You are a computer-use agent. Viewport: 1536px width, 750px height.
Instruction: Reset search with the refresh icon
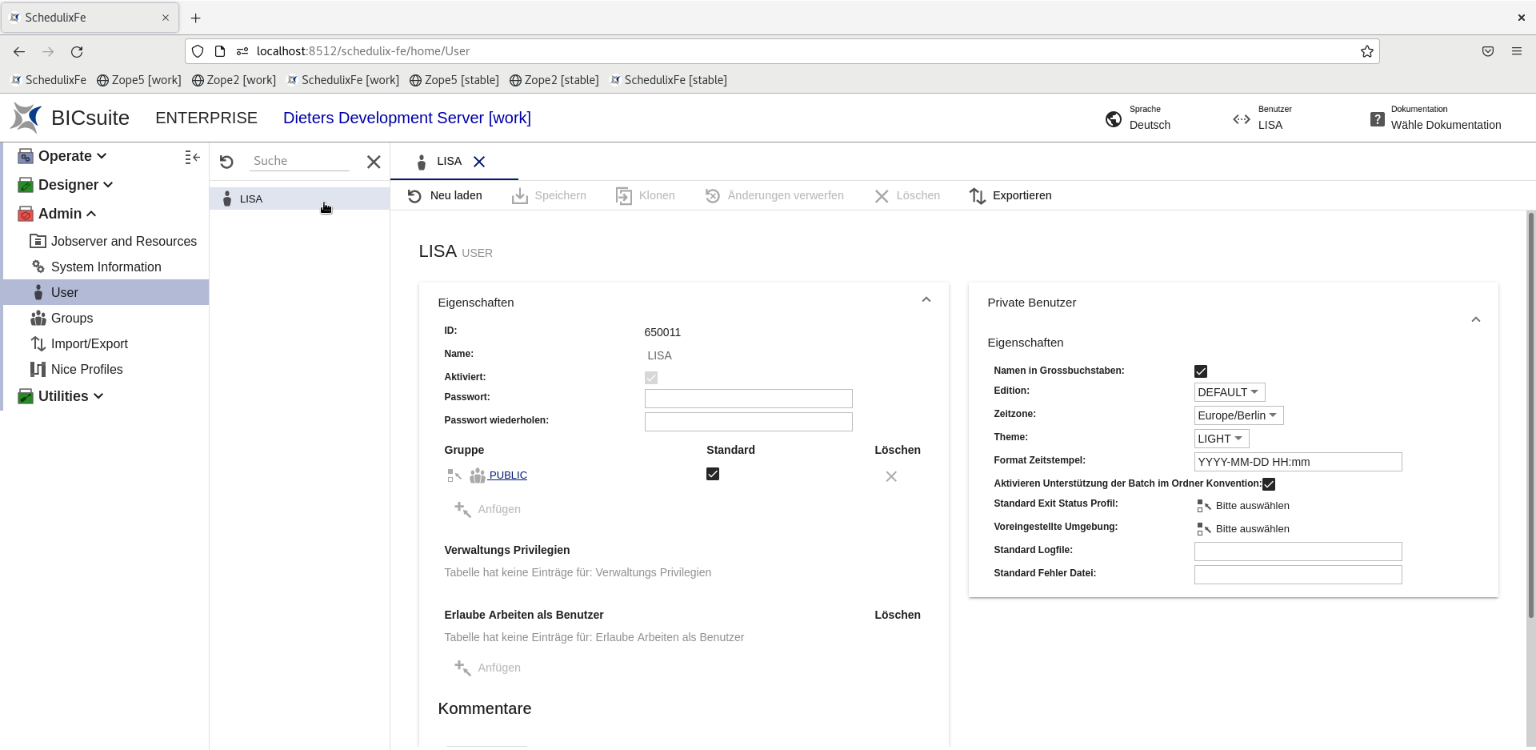(x=226, y=162)
